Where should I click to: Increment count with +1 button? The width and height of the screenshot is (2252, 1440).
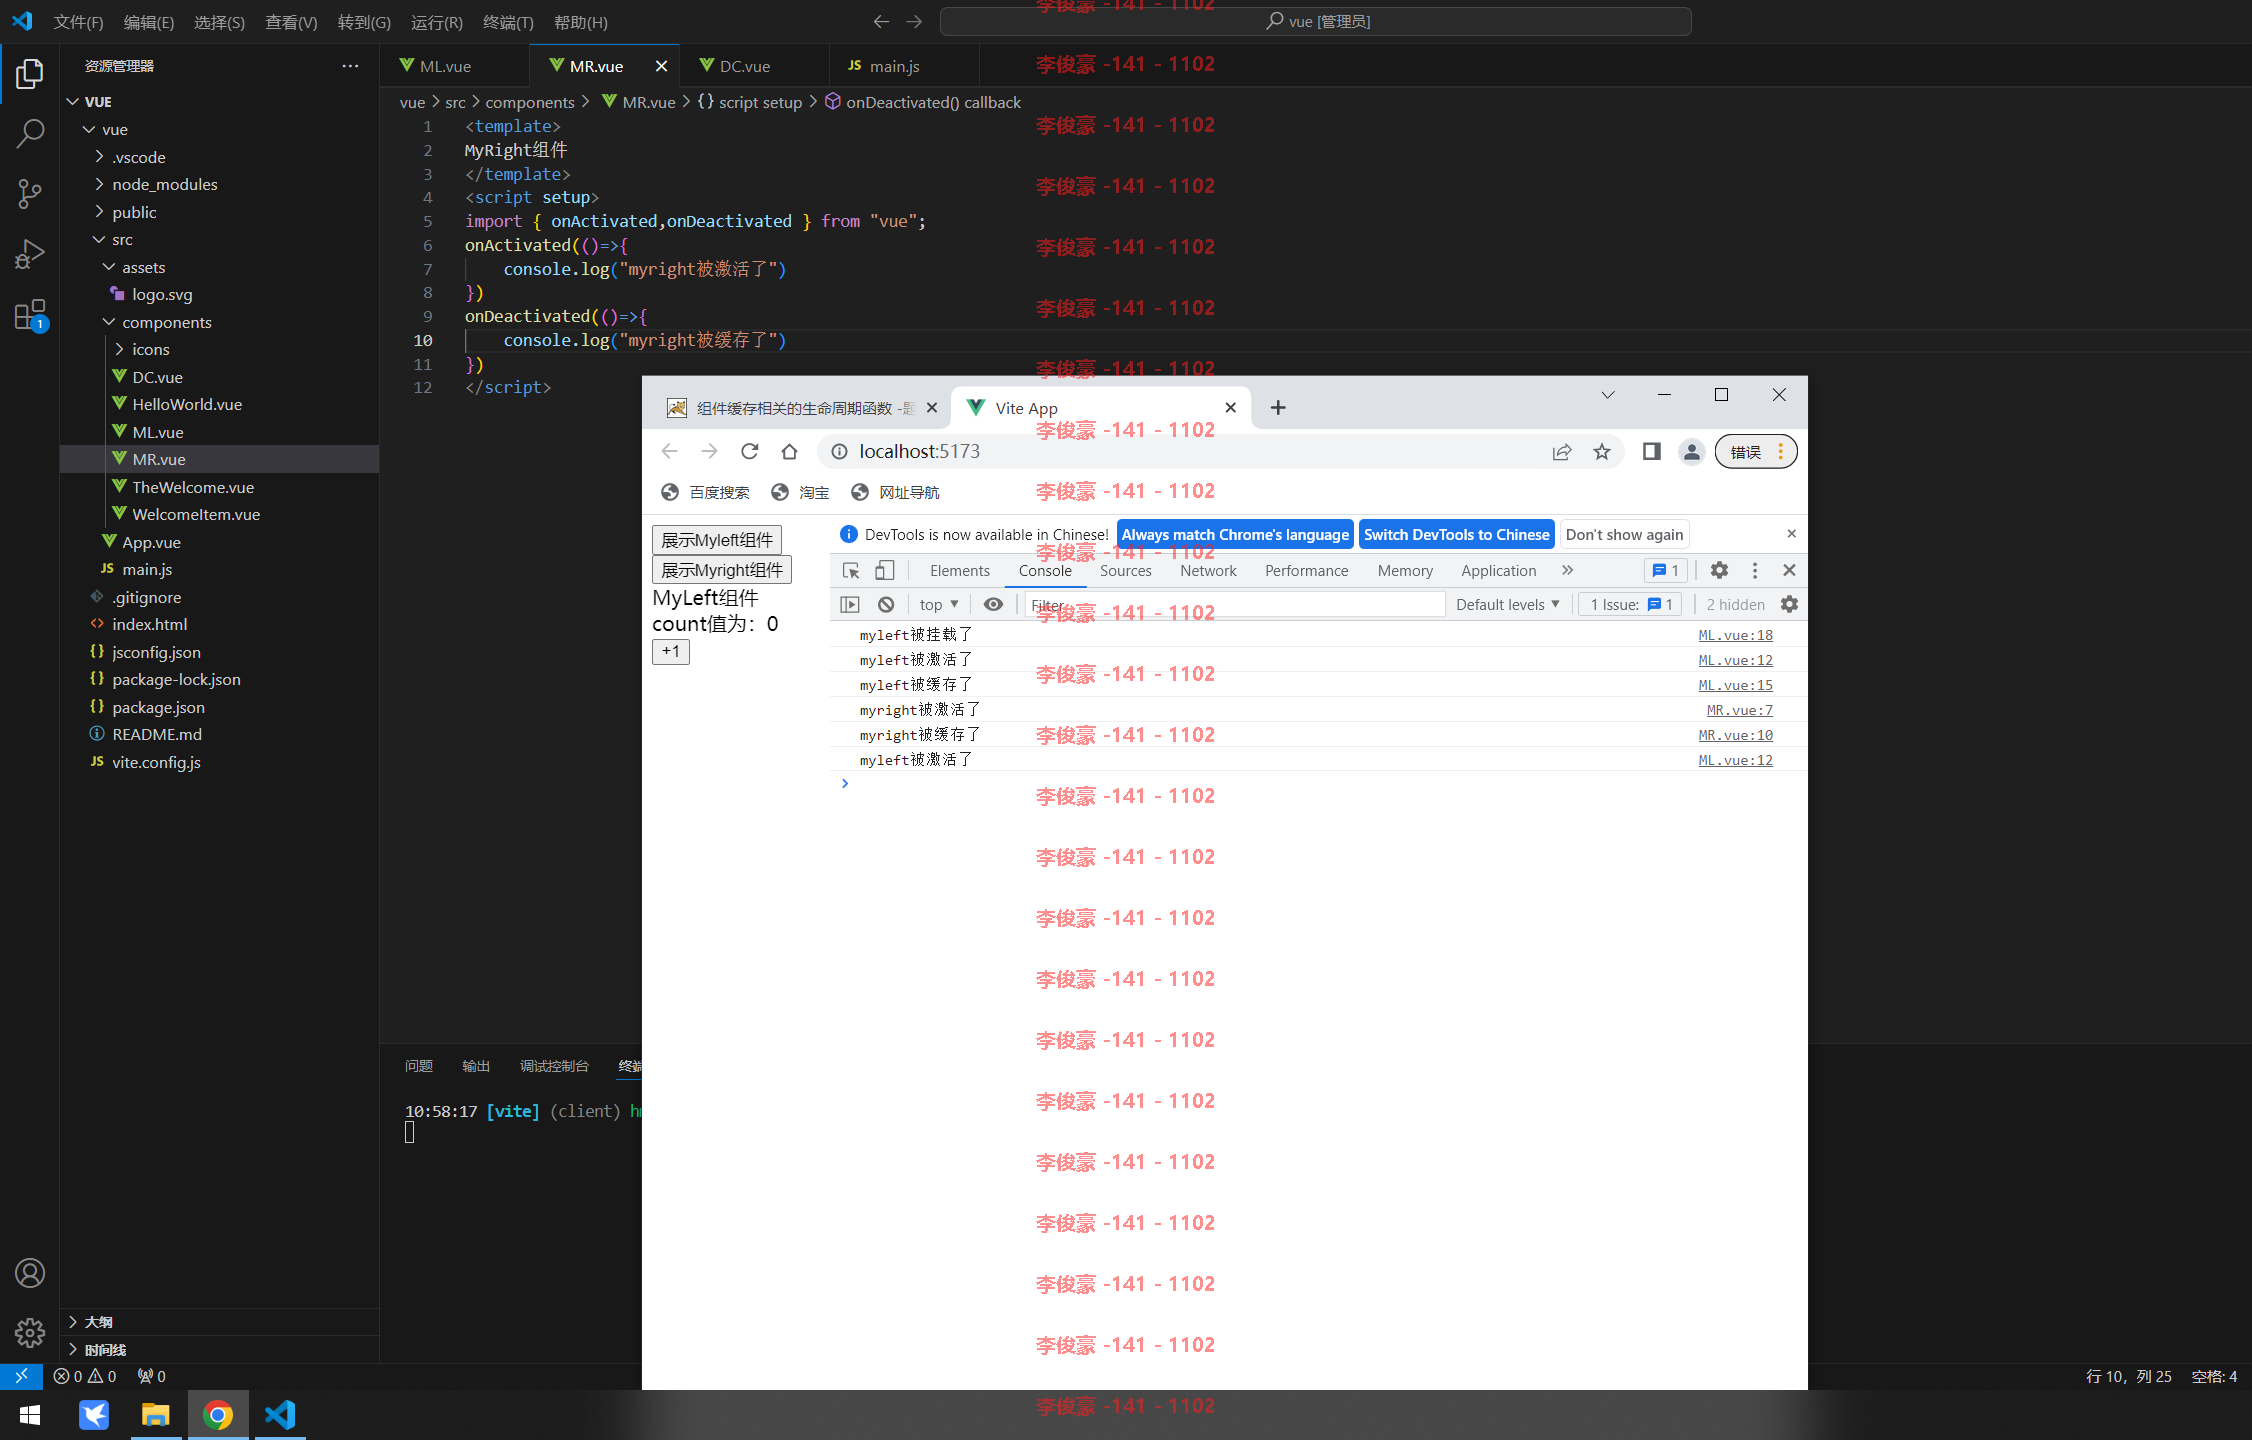(x=671, y=652)
